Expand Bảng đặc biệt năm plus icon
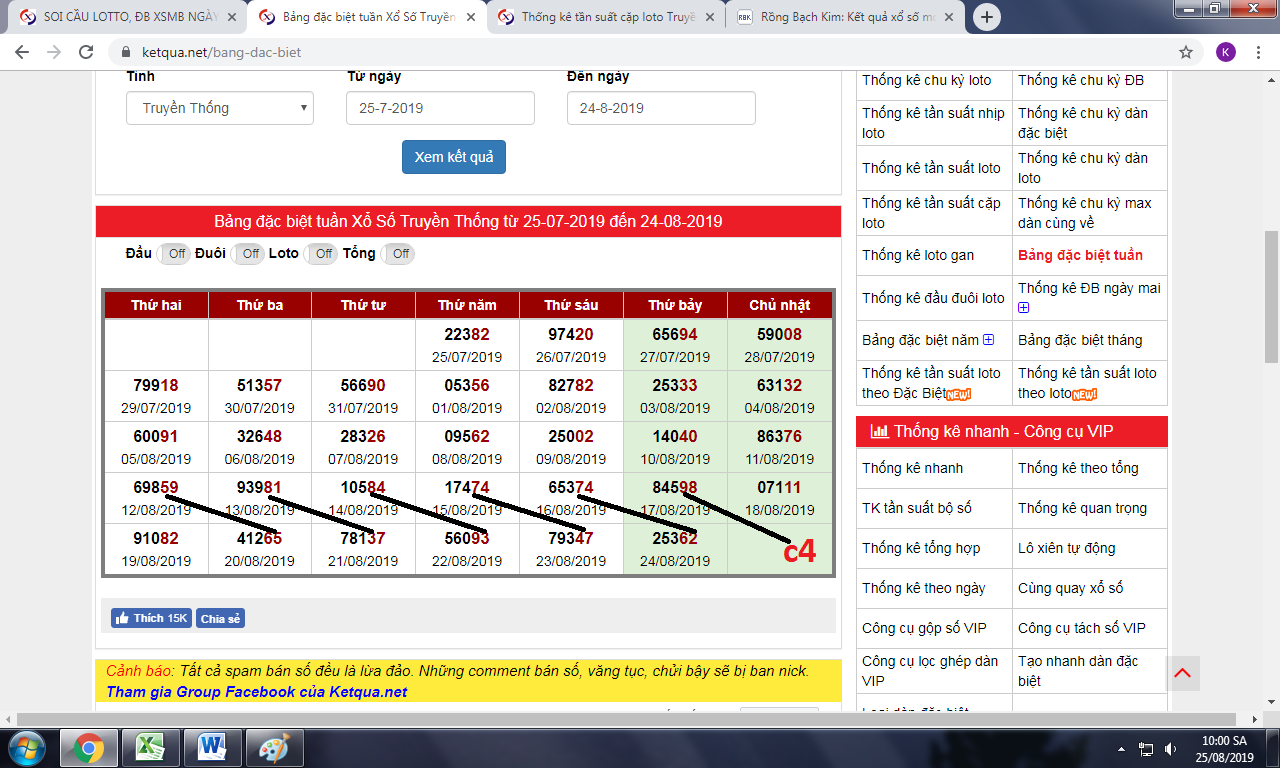The width and height of the screenshot is (1280, 768). (988, 340)
